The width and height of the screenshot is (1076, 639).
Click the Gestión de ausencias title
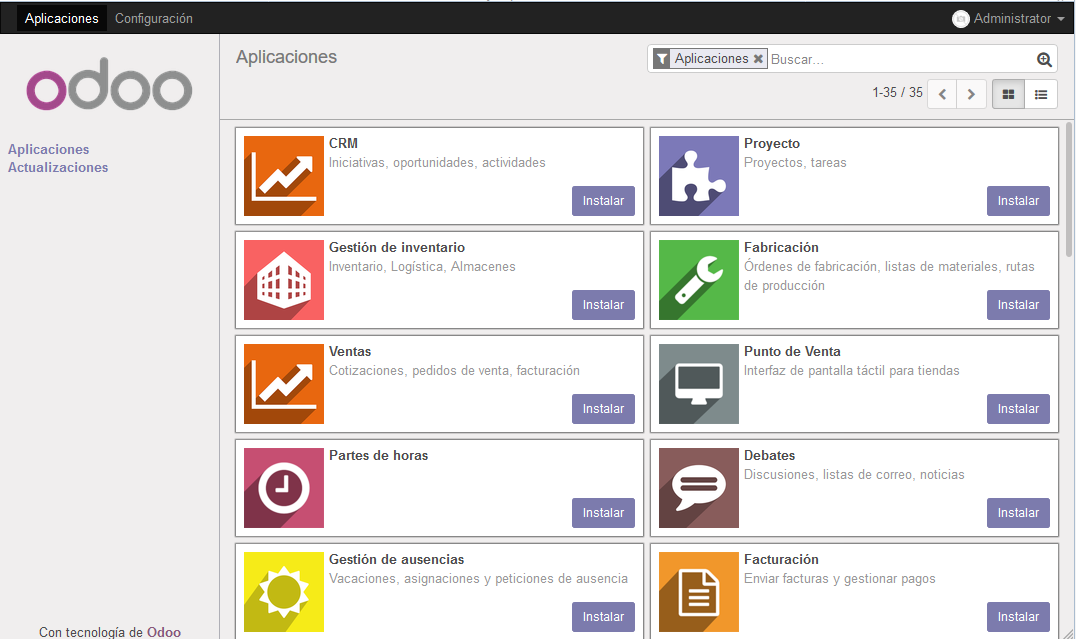[x=396, y=559]
